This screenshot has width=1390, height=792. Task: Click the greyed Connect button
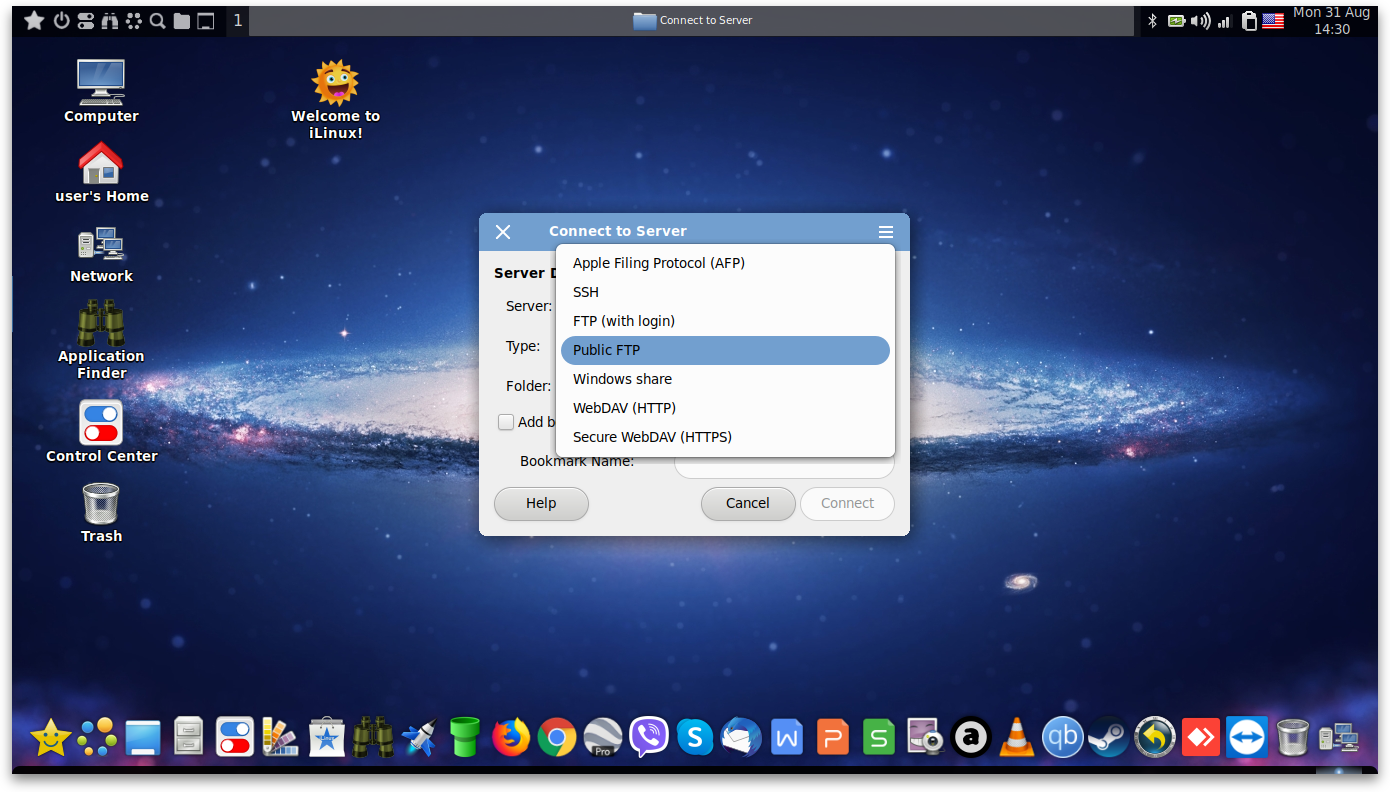(x=847, y=503)
